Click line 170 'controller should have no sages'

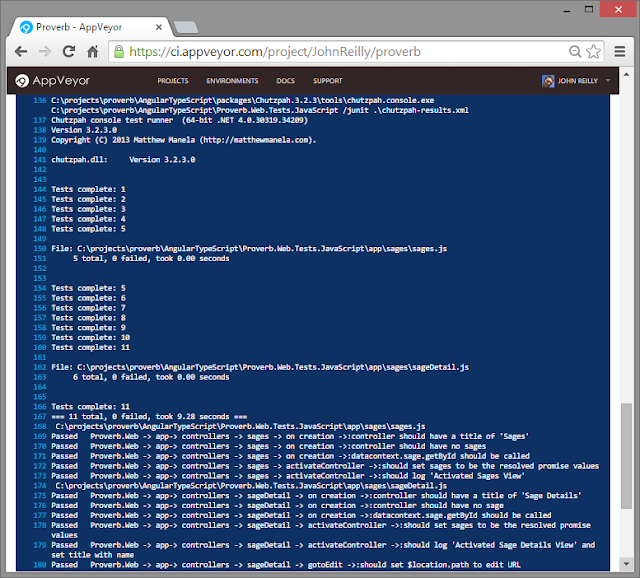tap(269, 446)
